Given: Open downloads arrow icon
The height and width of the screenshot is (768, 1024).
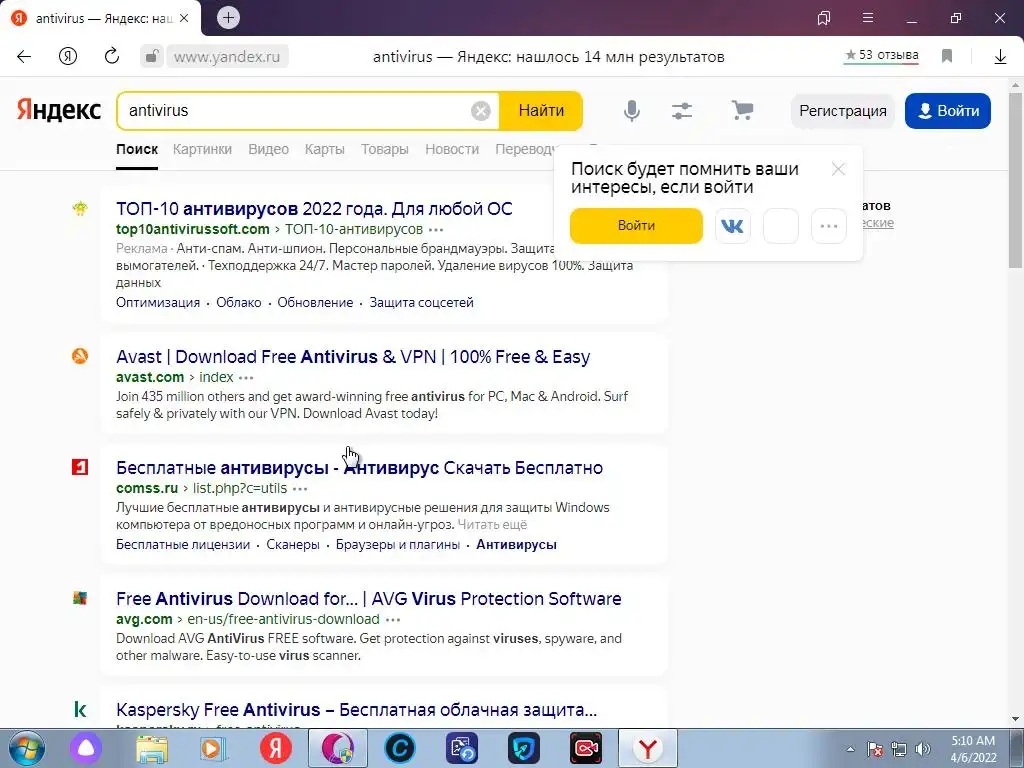Looking at the screenshot, I should coord(1000,57).
